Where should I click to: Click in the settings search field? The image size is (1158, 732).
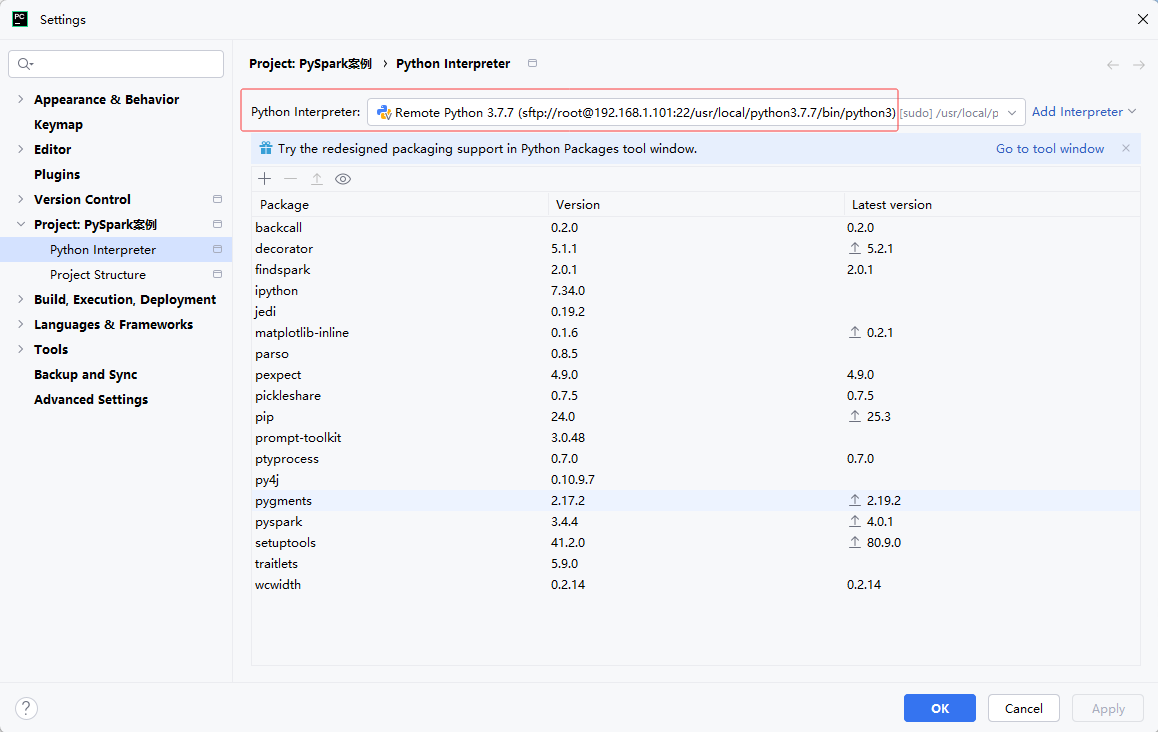tap(116, 64)
